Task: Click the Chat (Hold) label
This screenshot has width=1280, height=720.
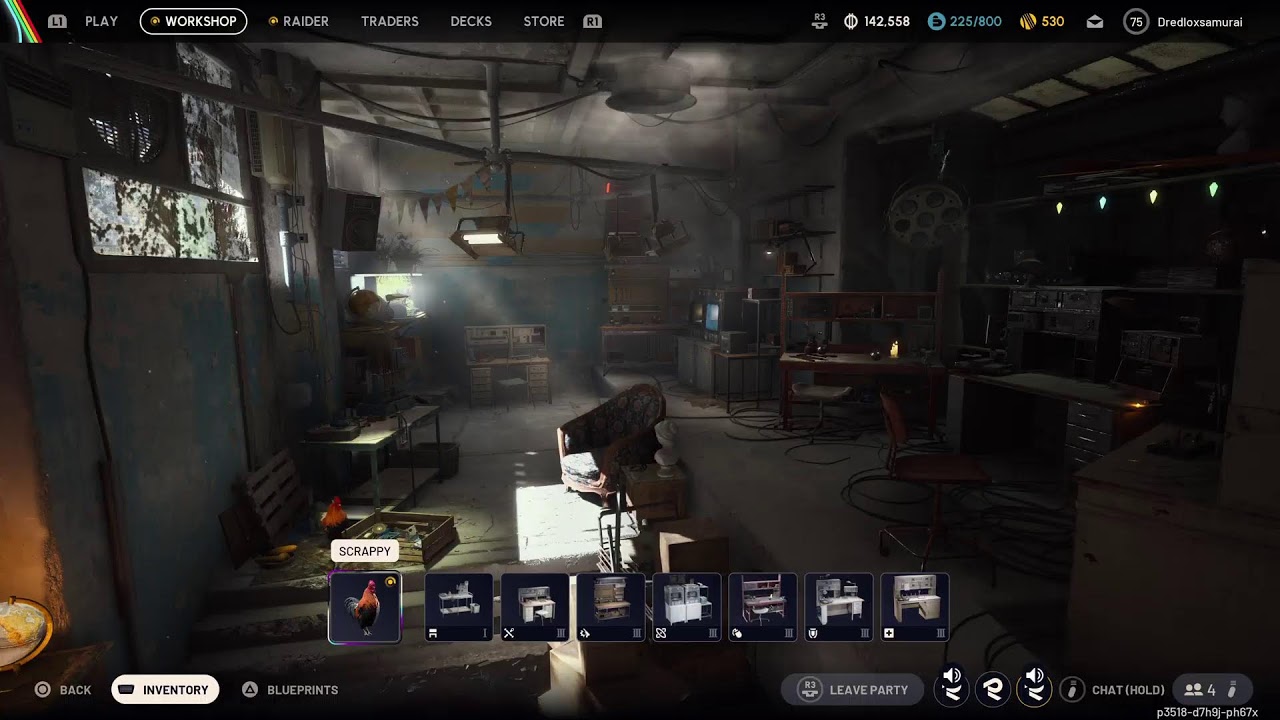Action: 1128,690
